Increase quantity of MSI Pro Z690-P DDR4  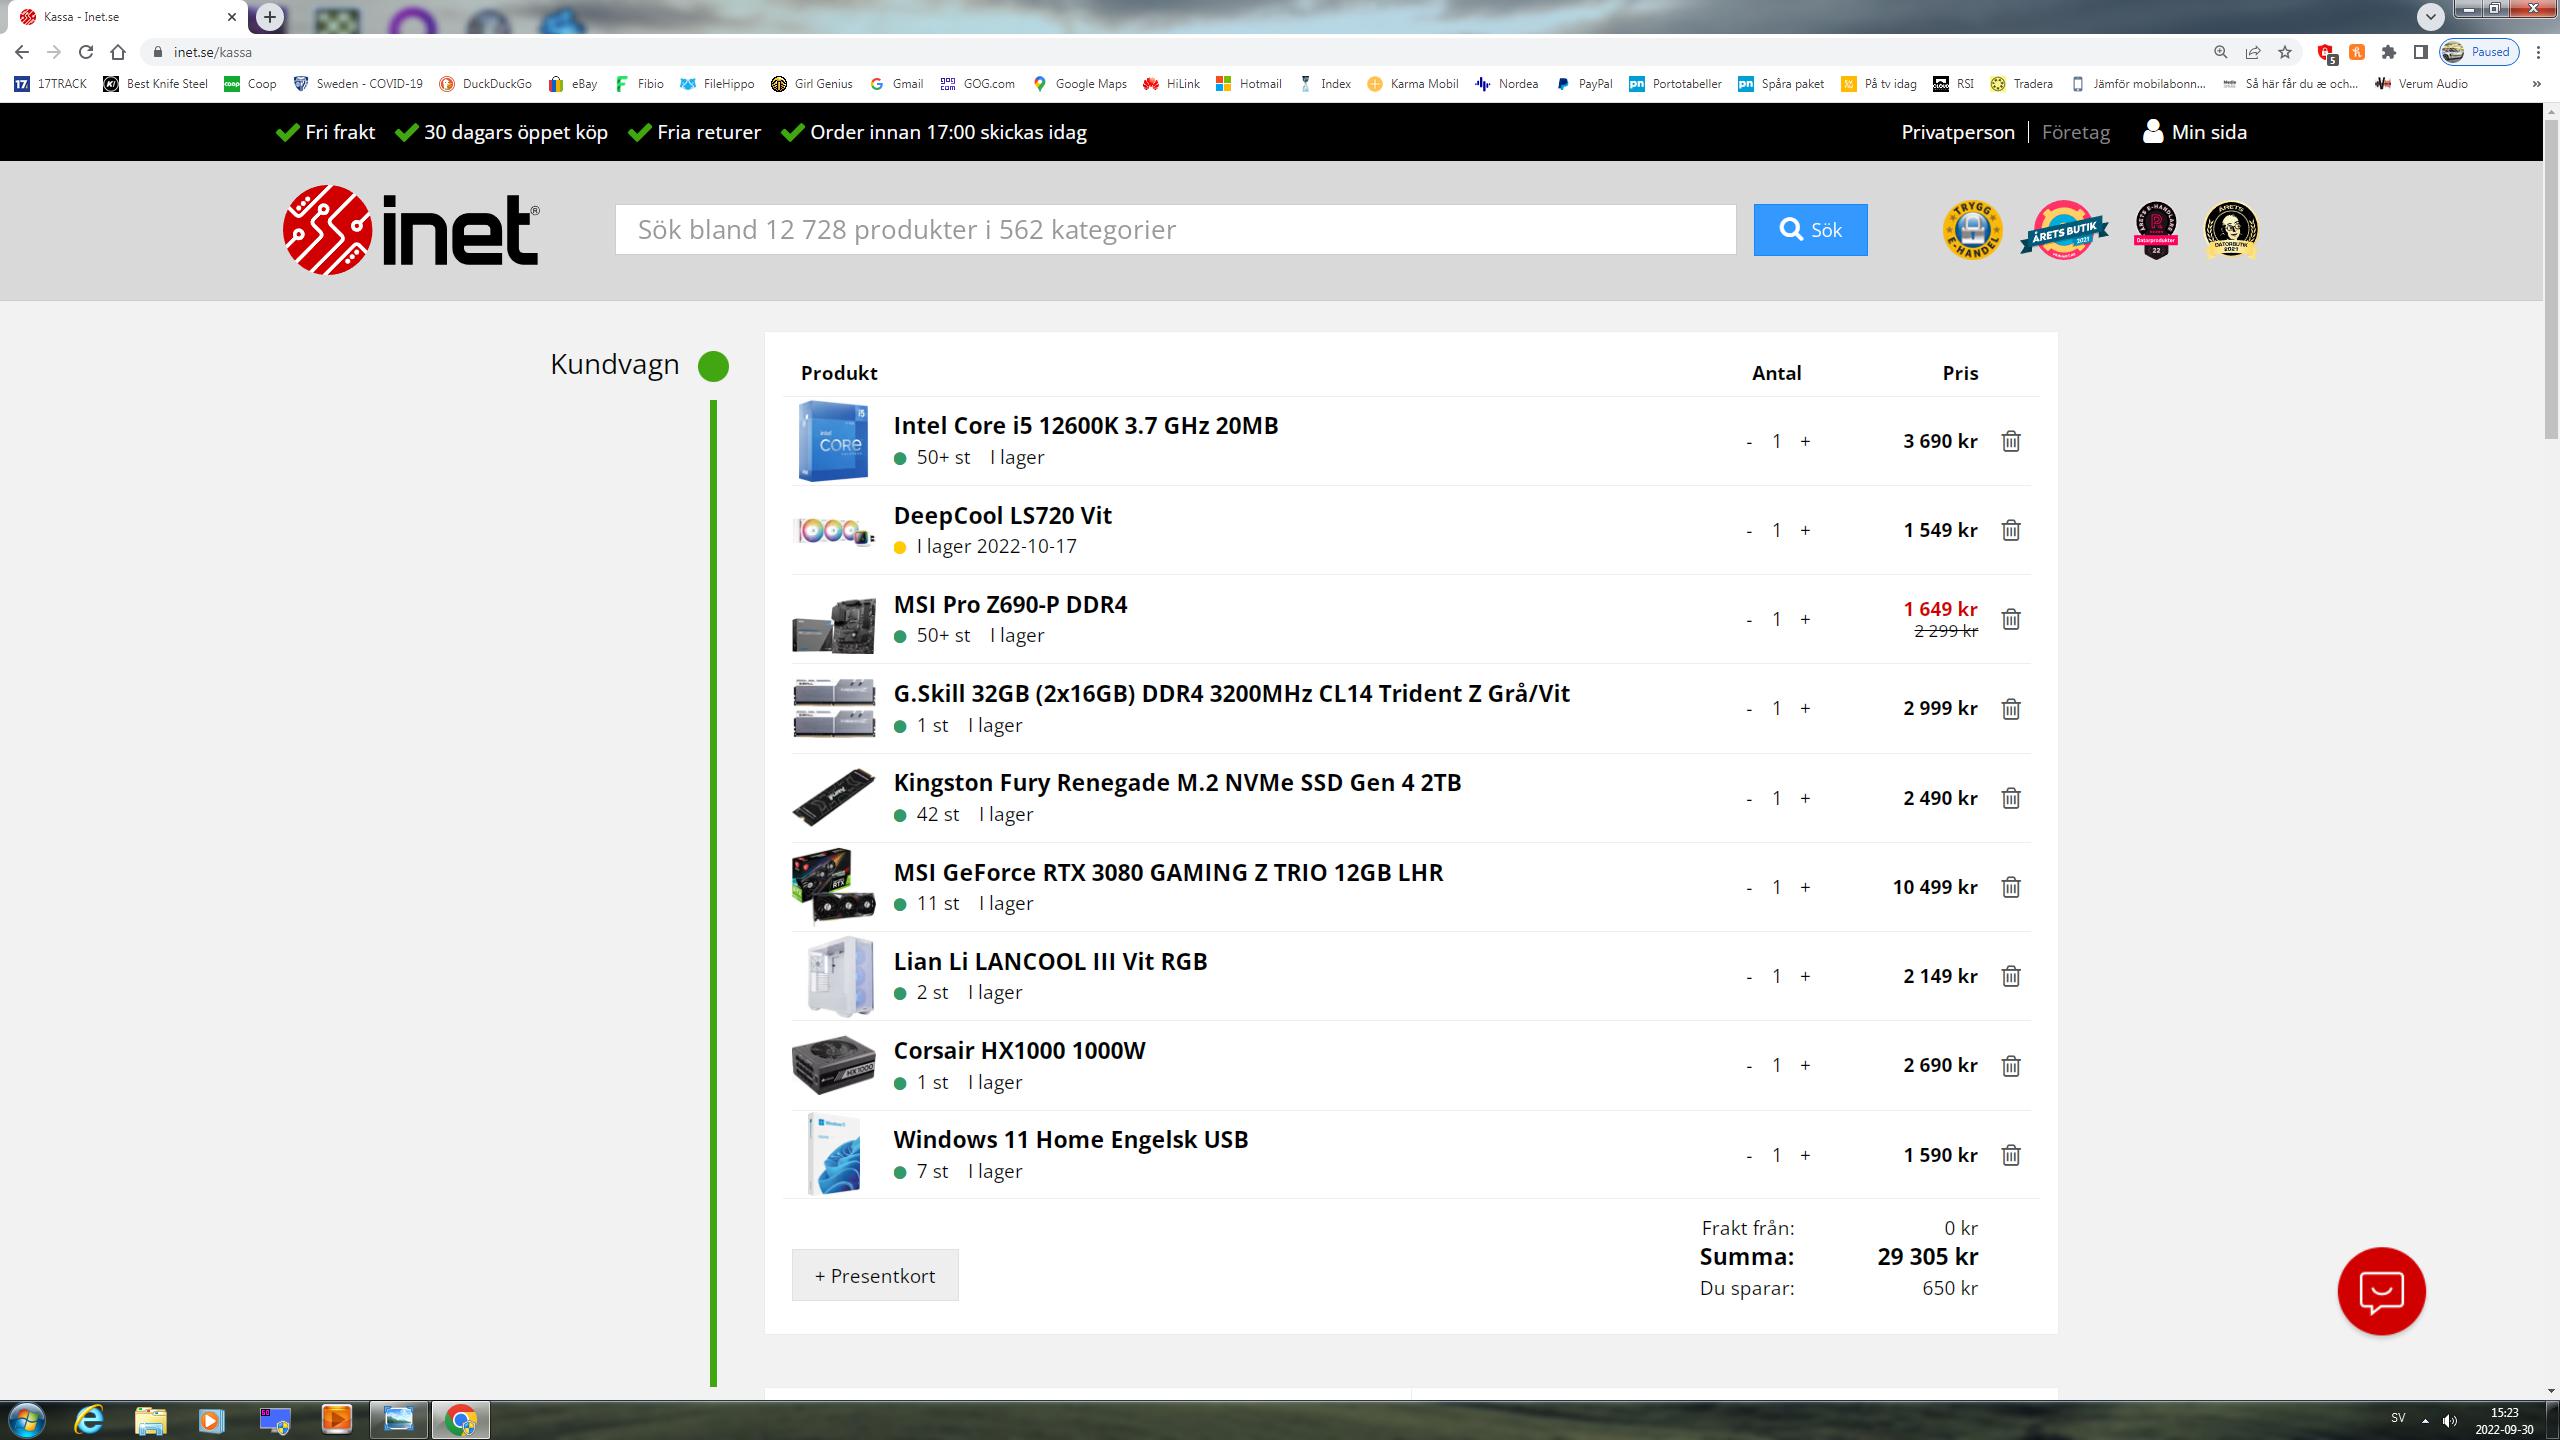pyautogui.click(x=1805, y=619)
